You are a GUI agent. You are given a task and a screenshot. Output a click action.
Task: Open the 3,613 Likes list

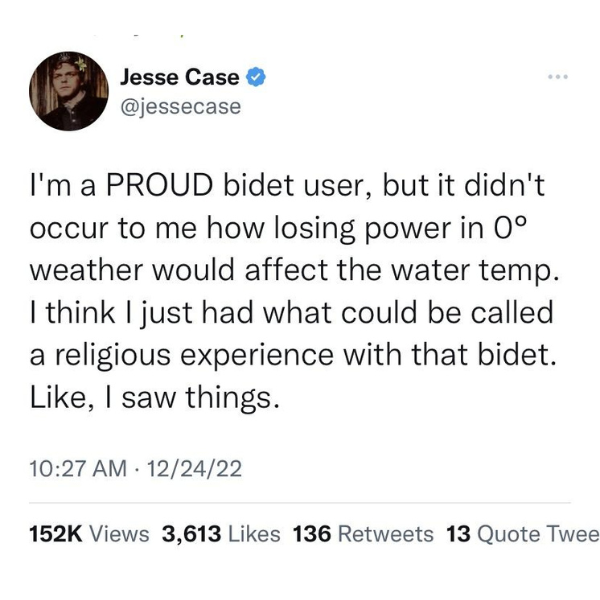coord(221,533)
